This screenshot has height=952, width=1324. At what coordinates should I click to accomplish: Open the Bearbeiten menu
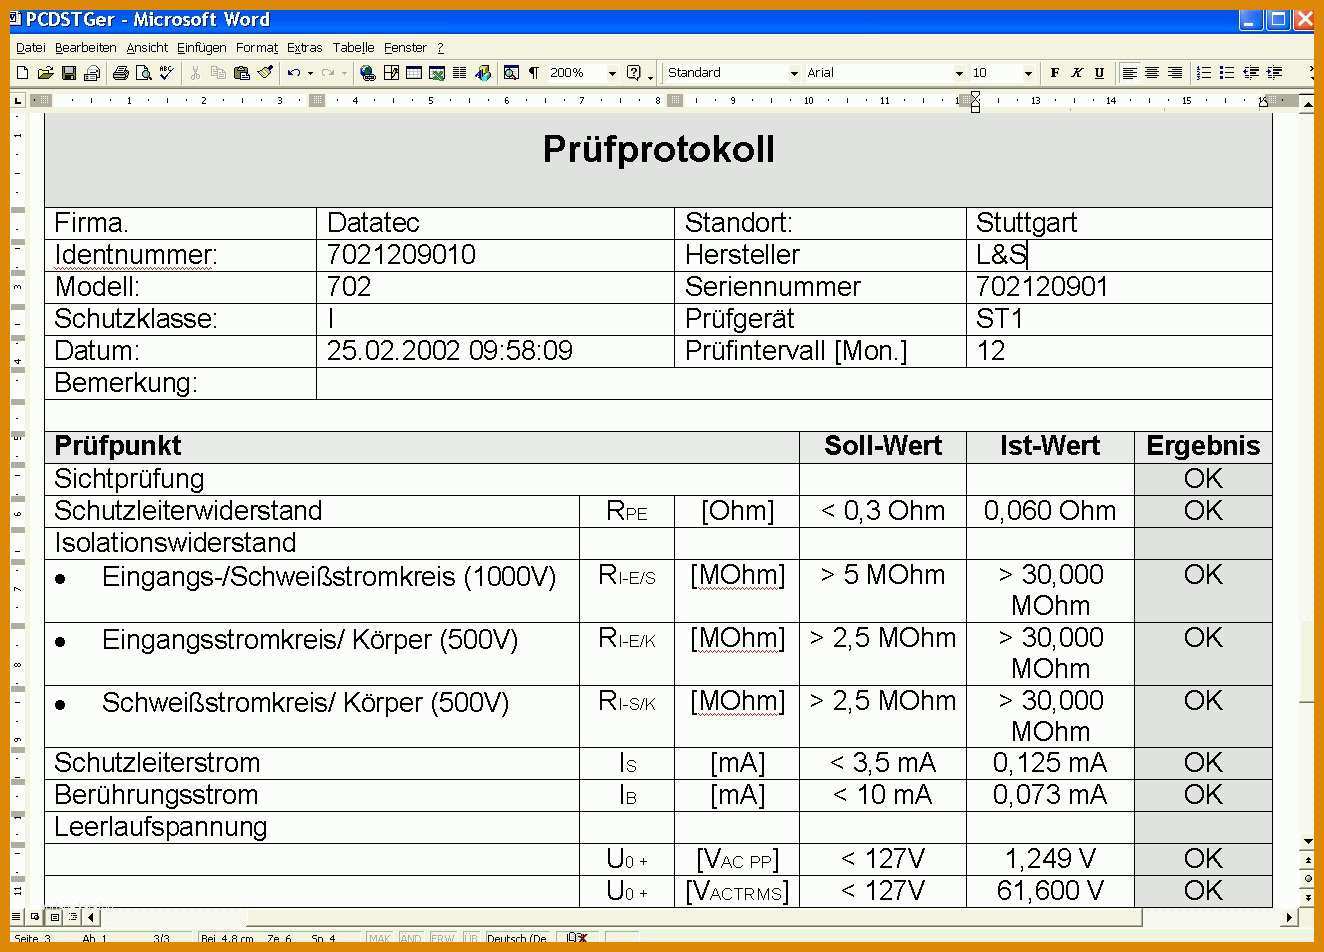[85, 47]
